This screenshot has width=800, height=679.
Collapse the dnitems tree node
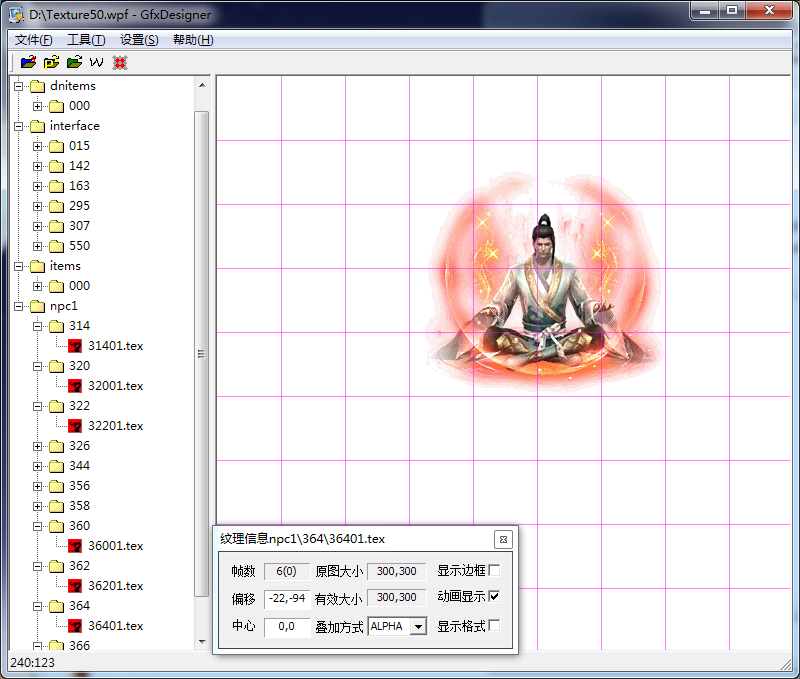coord(18,86)
